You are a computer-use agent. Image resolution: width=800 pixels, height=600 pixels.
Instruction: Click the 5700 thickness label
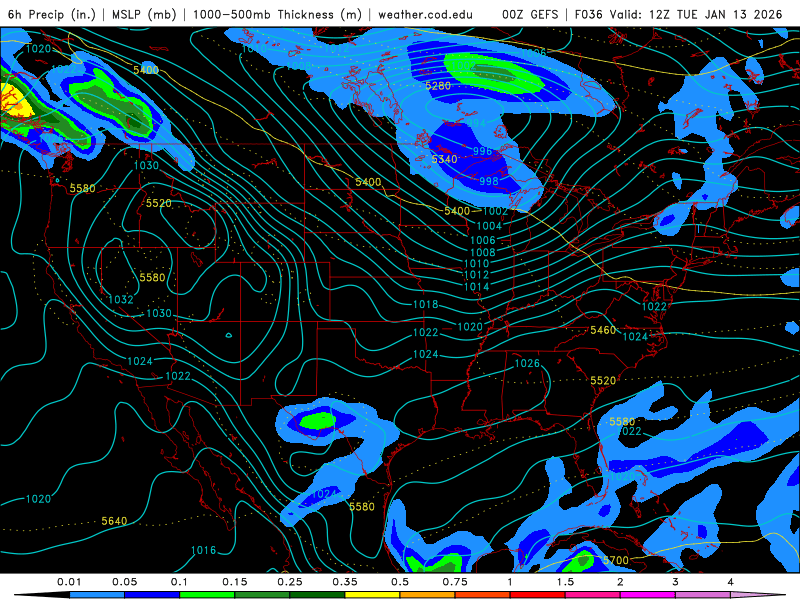[616, 560]
